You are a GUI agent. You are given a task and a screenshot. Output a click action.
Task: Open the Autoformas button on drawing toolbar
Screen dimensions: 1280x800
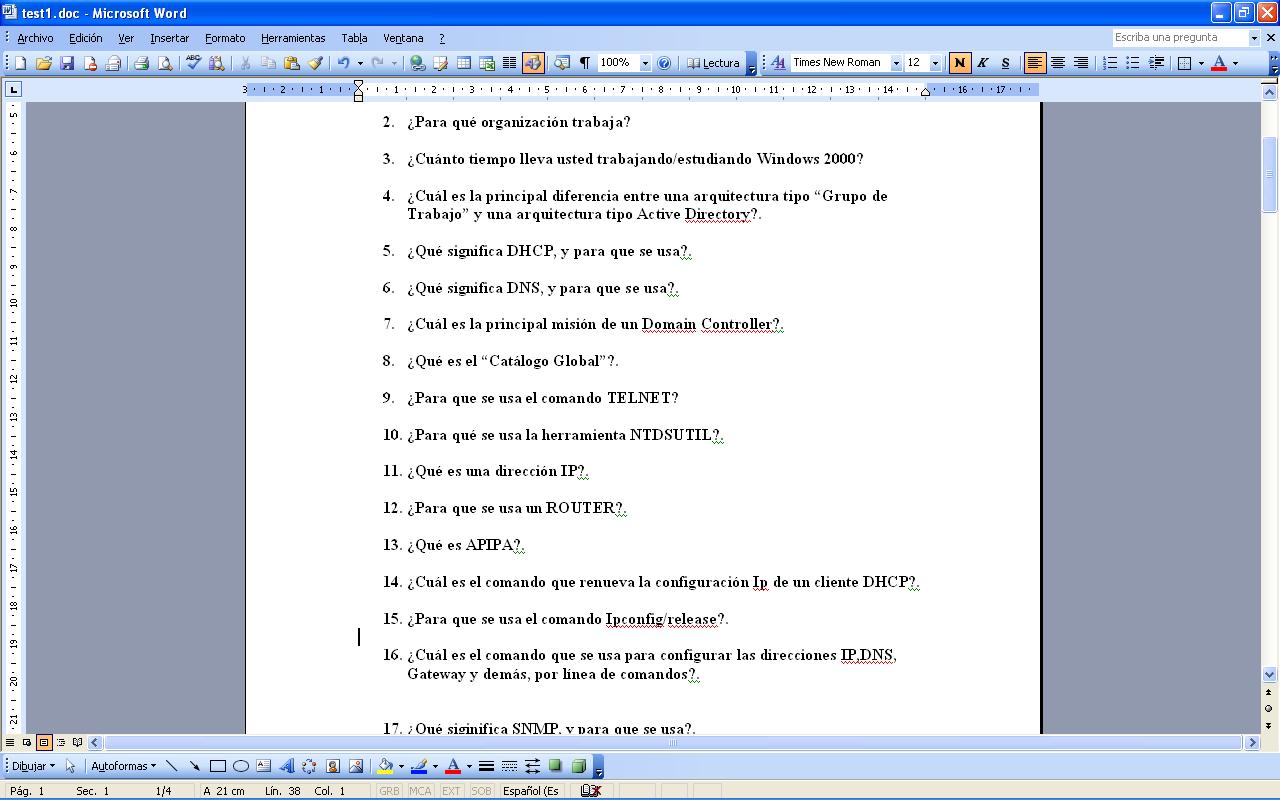click(123, 767)
